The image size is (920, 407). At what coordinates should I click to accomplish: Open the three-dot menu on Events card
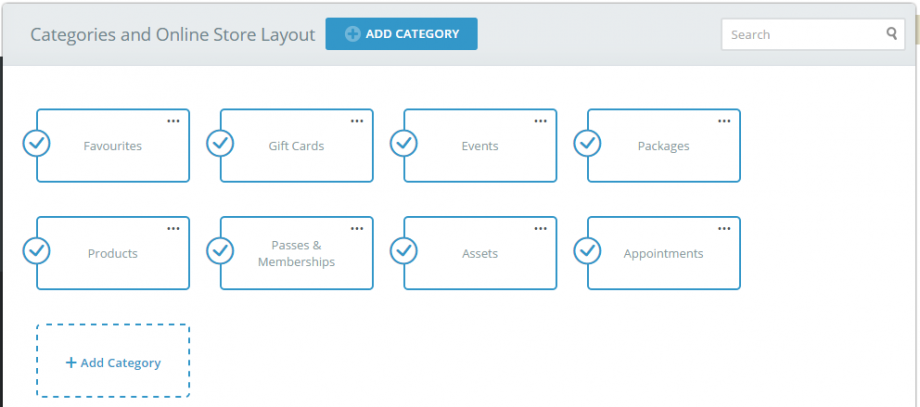click(x=540, y=121)
